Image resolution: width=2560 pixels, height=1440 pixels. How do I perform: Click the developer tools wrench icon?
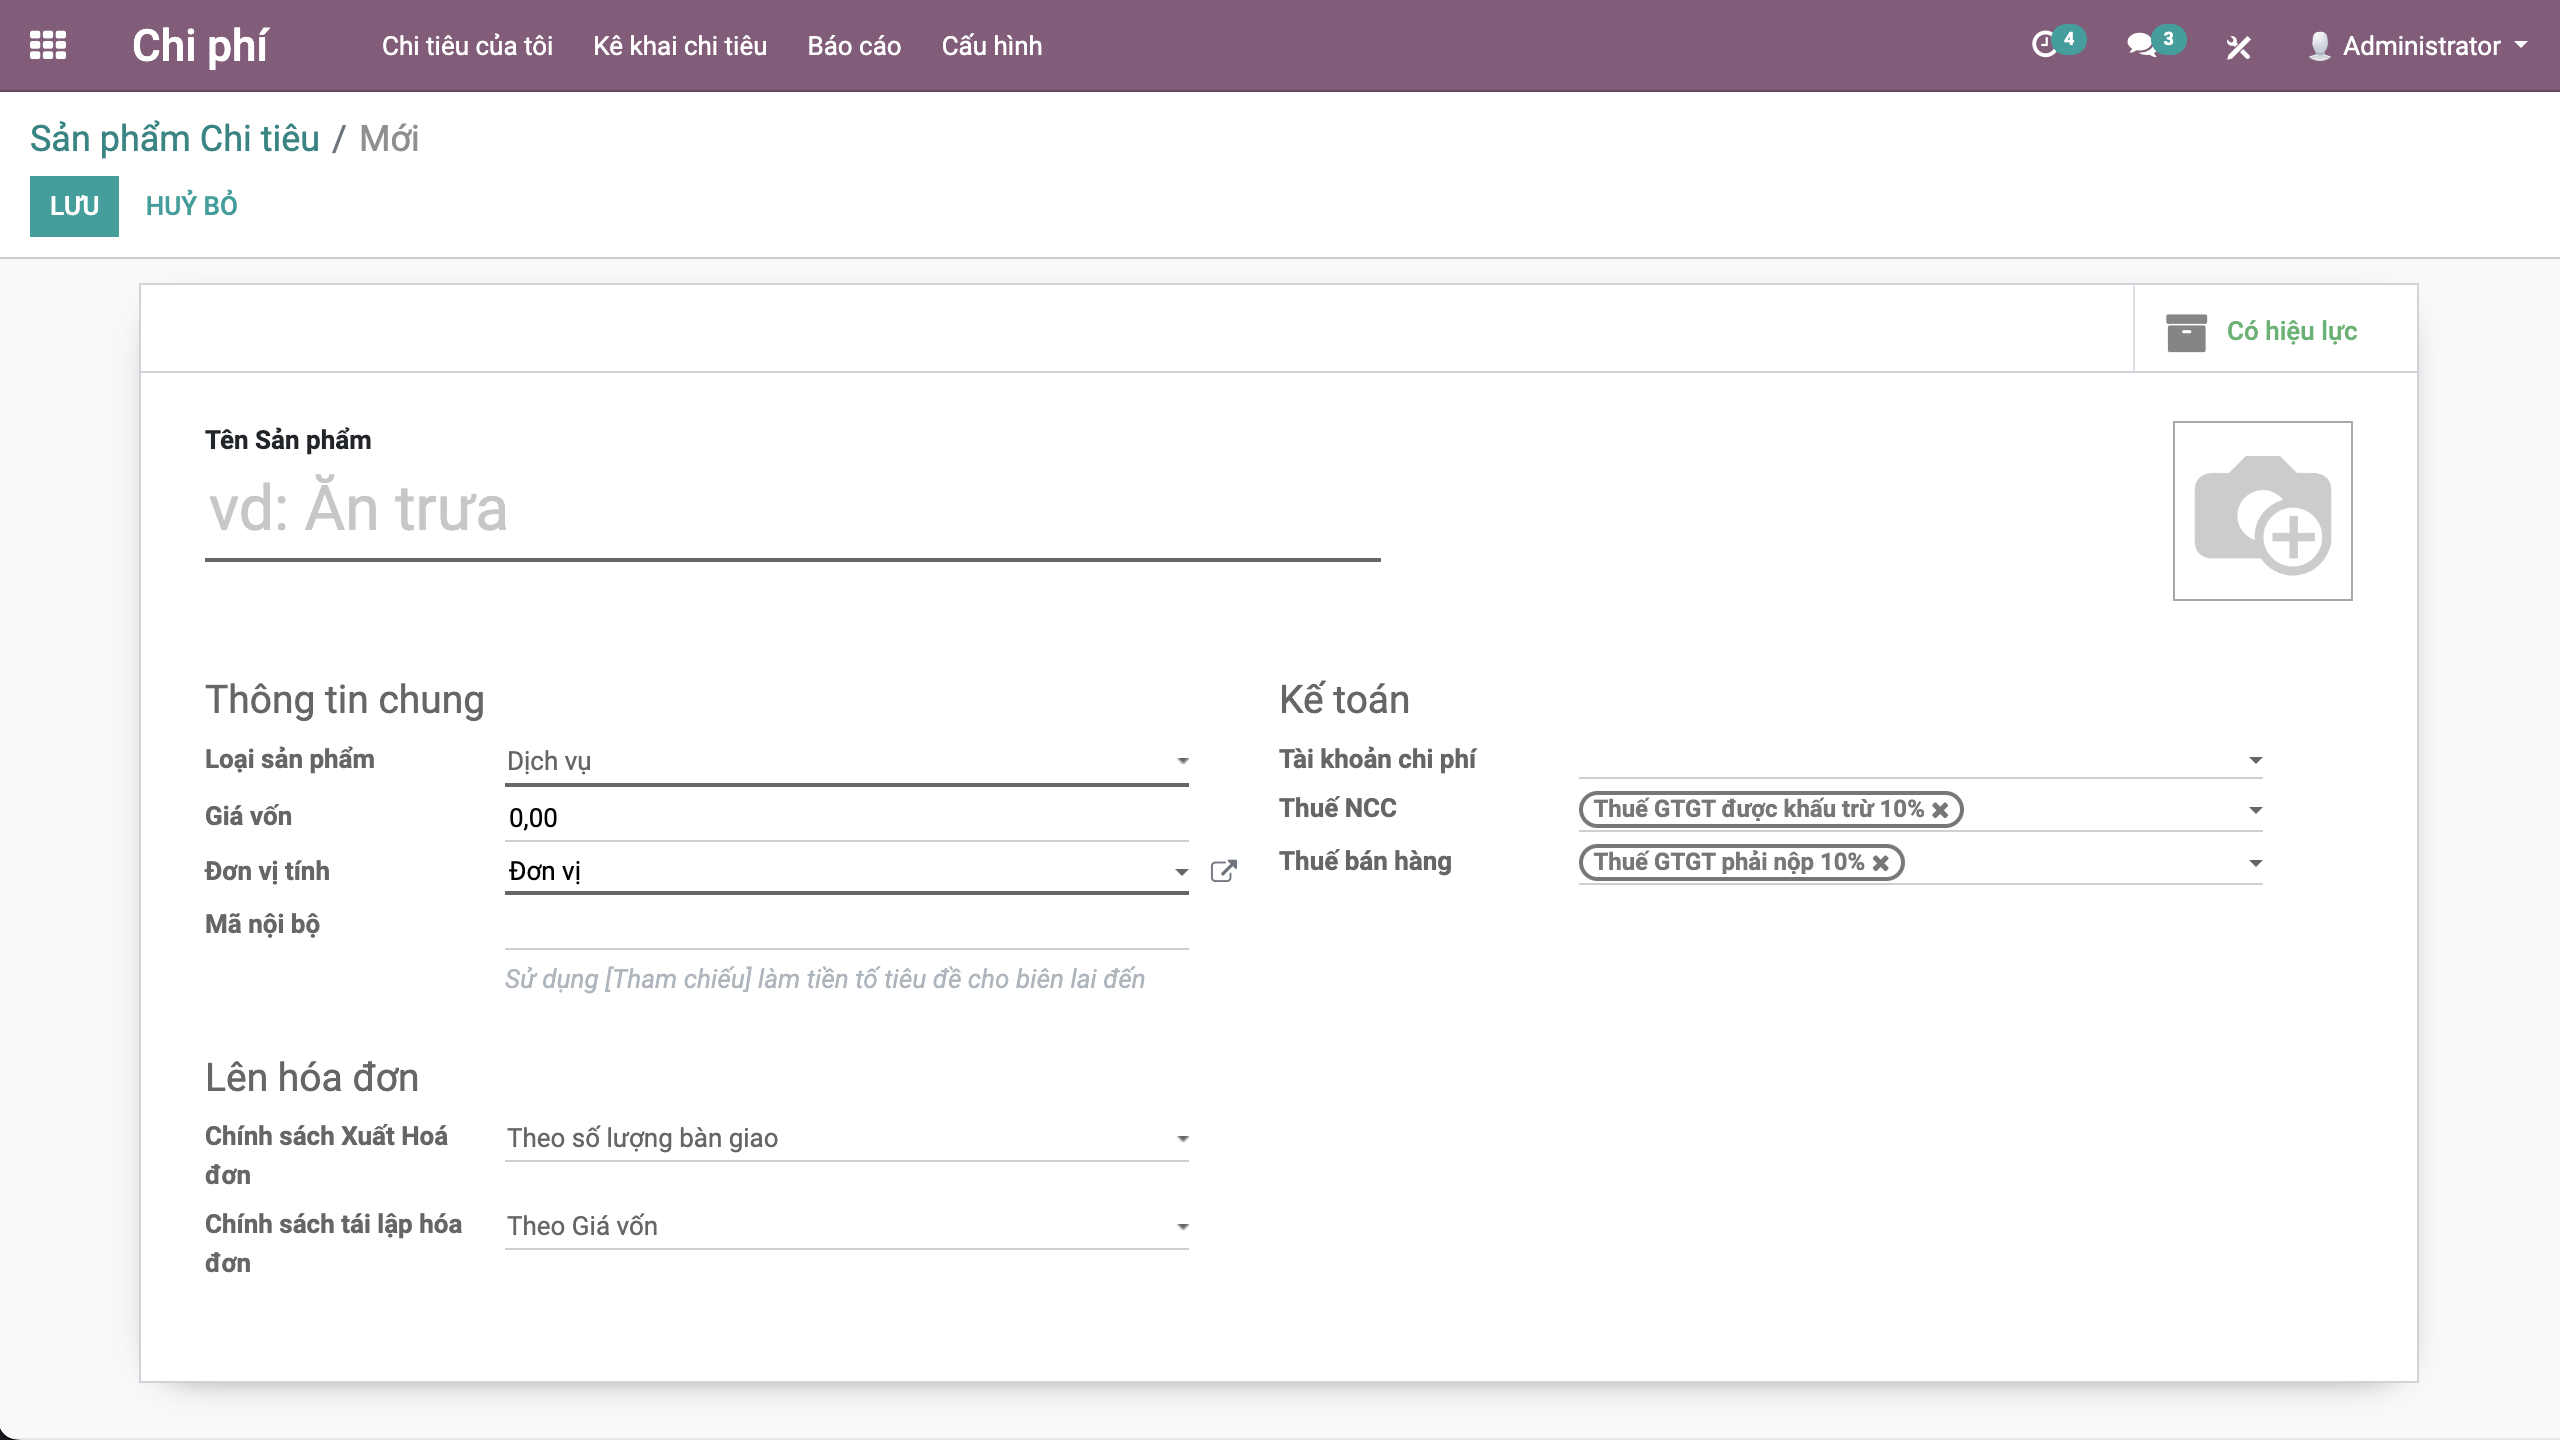point(2238,47)
